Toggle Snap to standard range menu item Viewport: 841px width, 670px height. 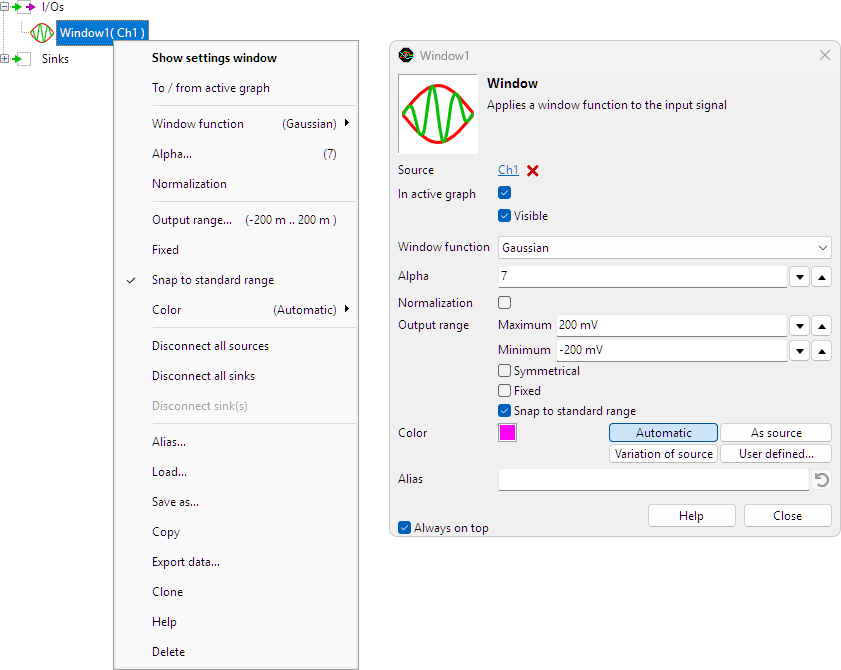tap(236, 280)
